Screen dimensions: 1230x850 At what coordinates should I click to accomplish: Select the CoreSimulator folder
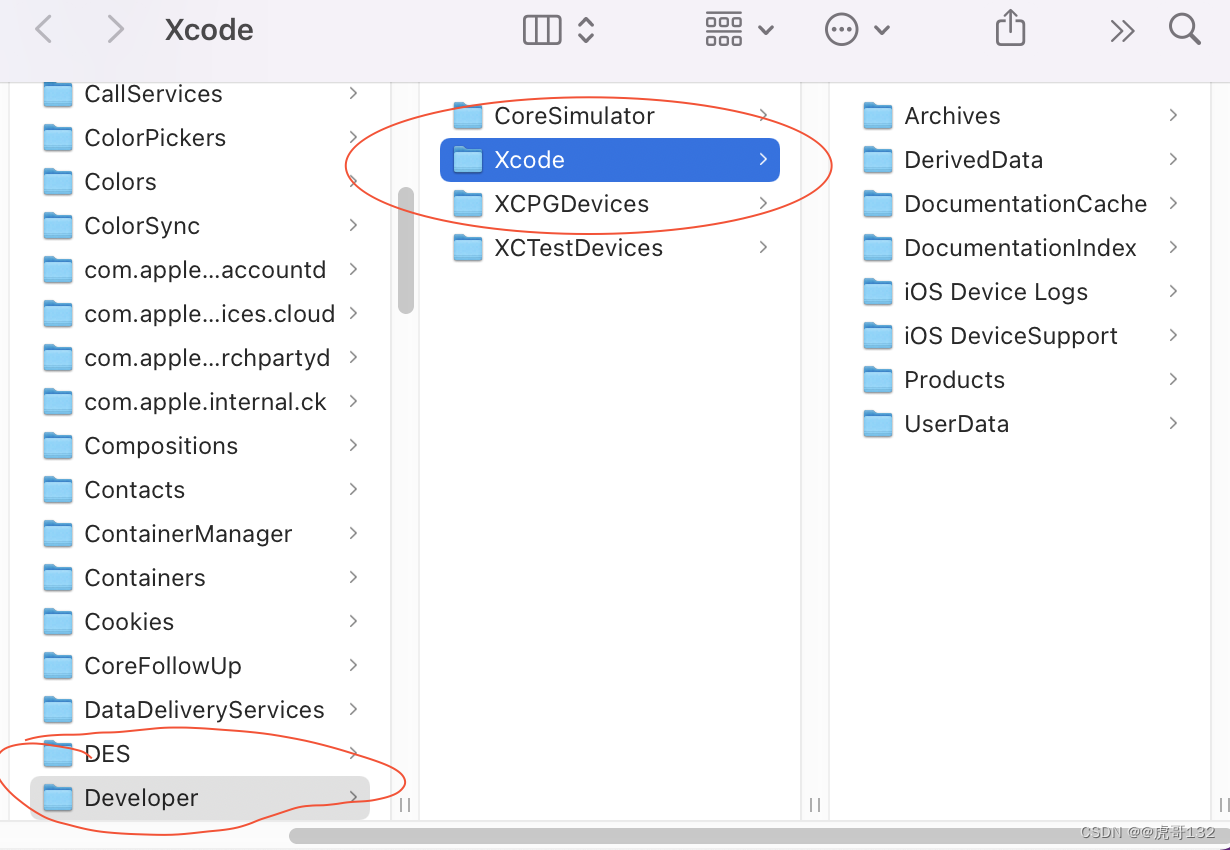610,116
